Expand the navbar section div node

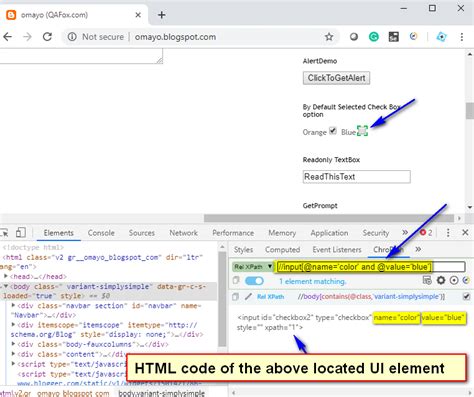(x=13, y=305)
